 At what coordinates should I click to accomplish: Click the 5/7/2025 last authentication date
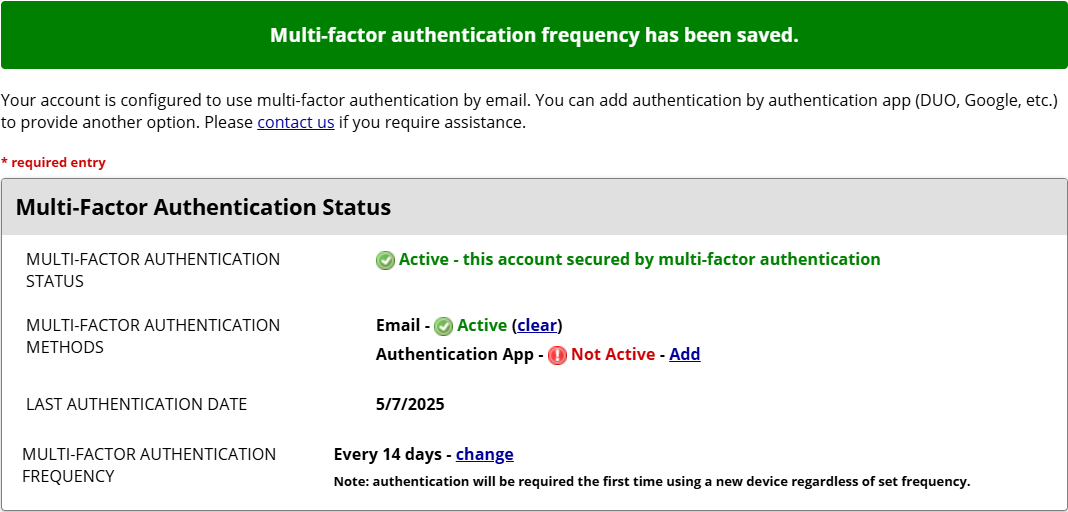[x=410, y=405]
